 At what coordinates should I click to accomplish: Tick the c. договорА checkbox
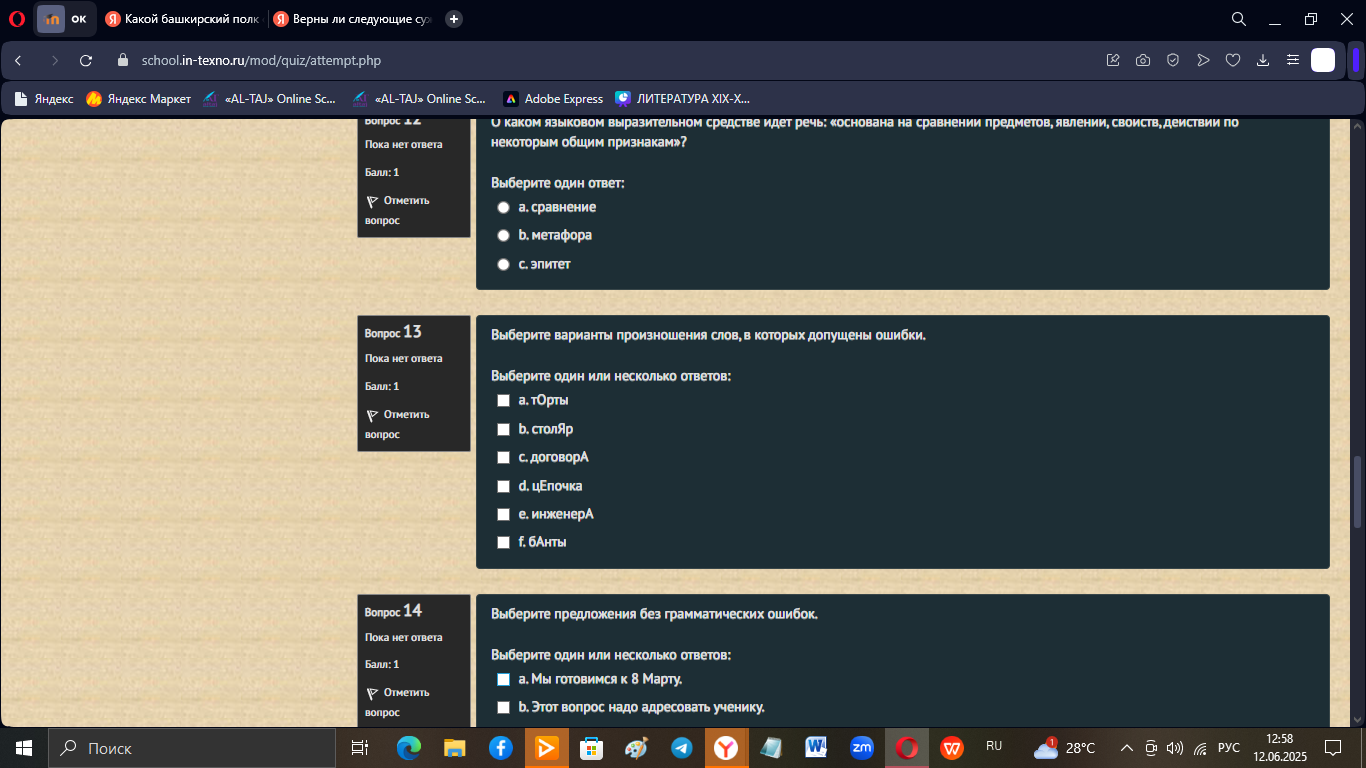coord(504,457)
